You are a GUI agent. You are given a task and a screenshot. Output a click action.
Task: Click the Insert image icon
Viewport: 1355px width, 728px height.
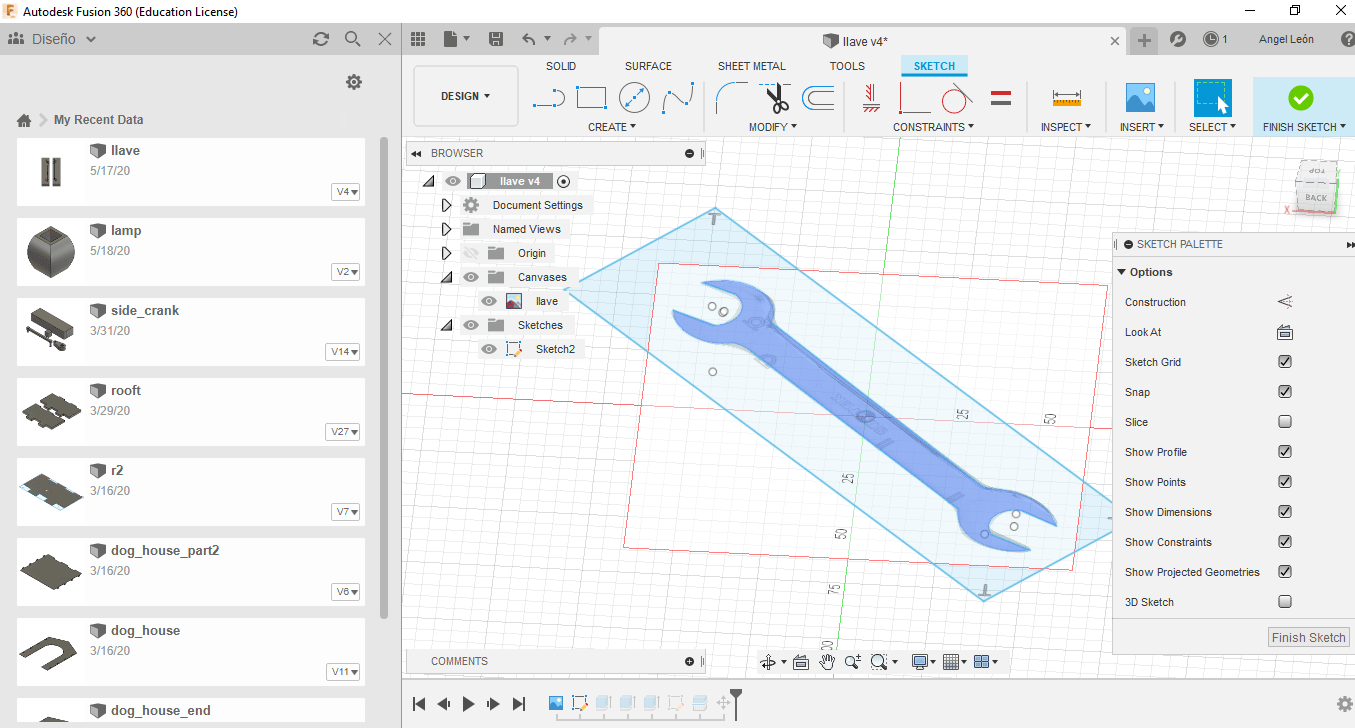pos(1140,98)
